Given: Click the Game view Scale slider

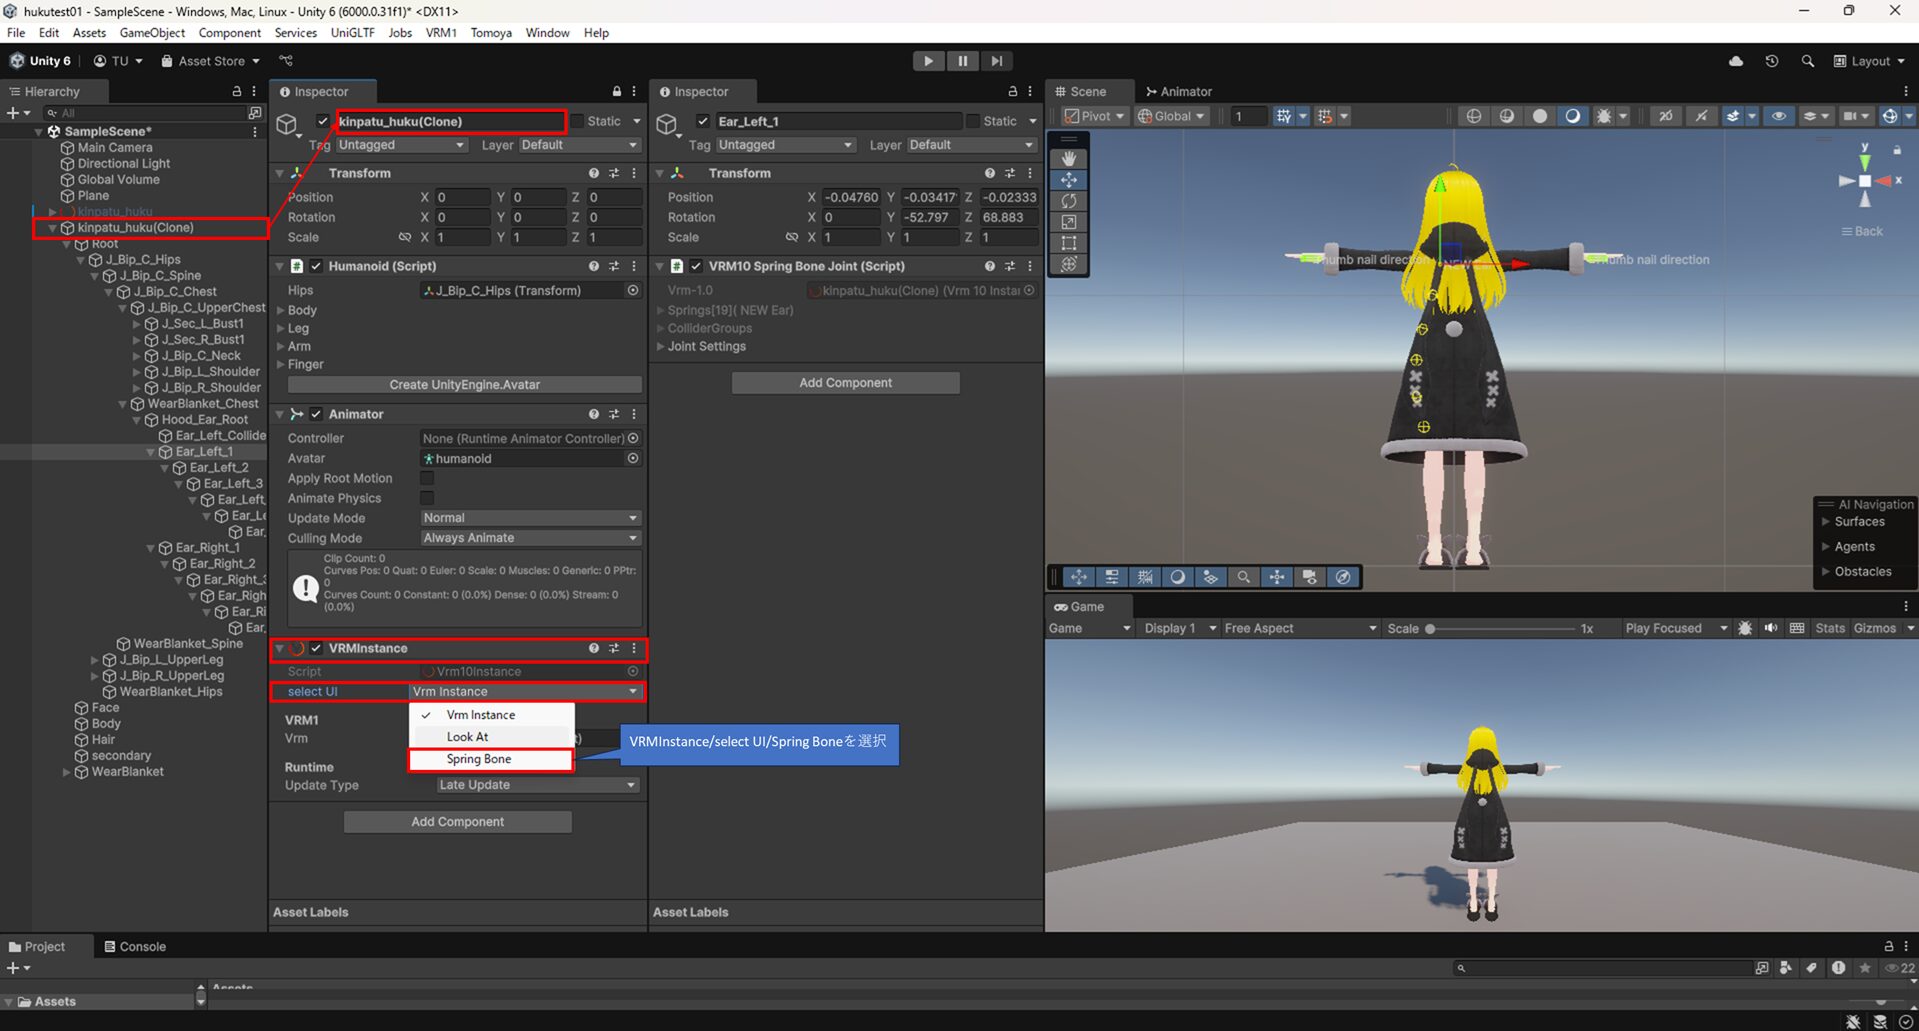Looking at the screenshot, I should coord(1500,629).
